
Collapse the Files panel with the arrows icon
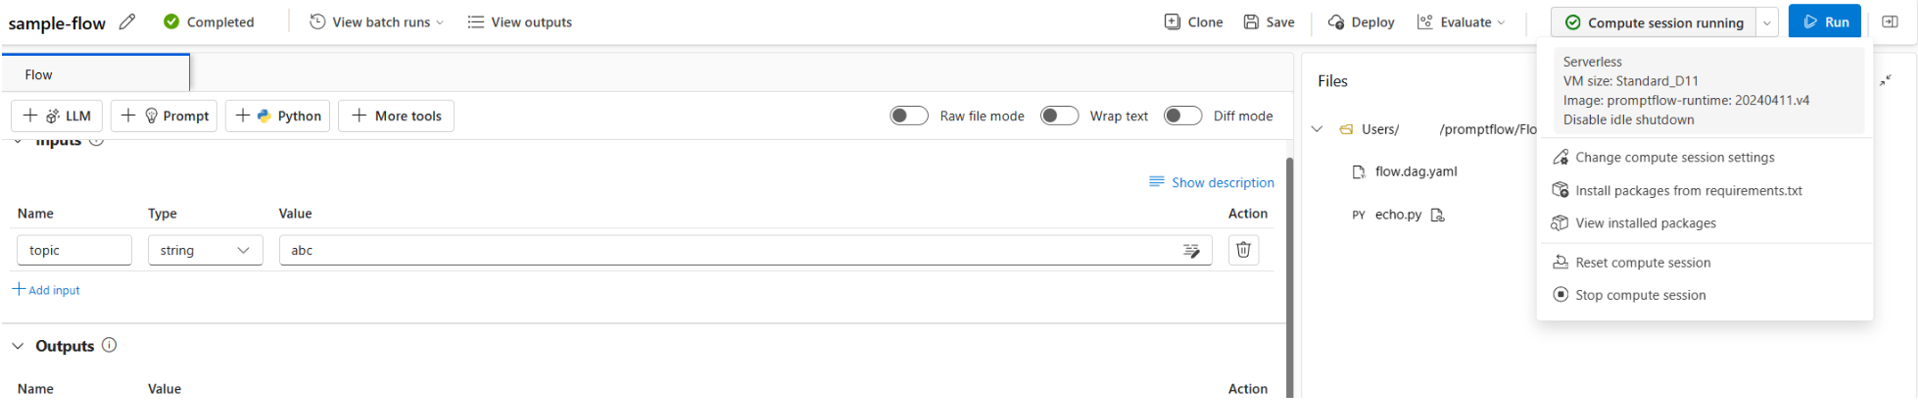point(1885,81)
